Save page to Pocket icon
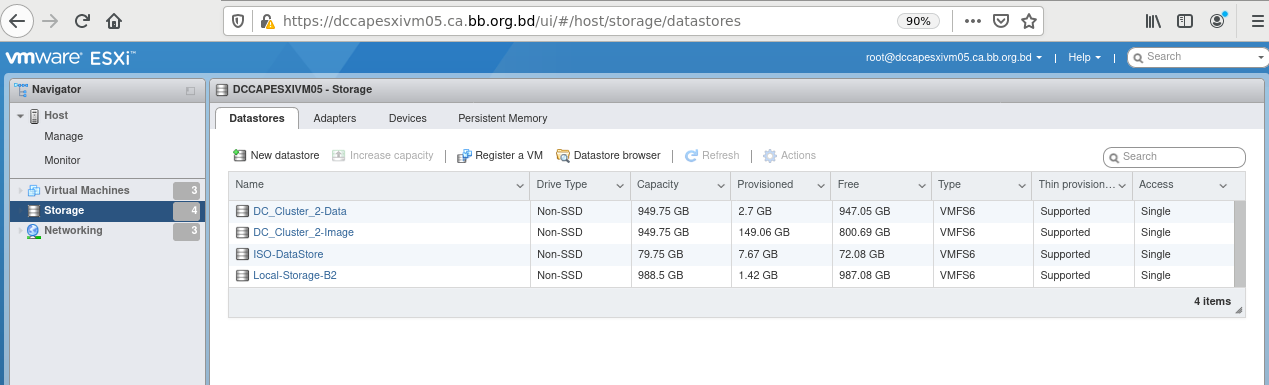1269x385 pixels. click(x=1001, y=20)
